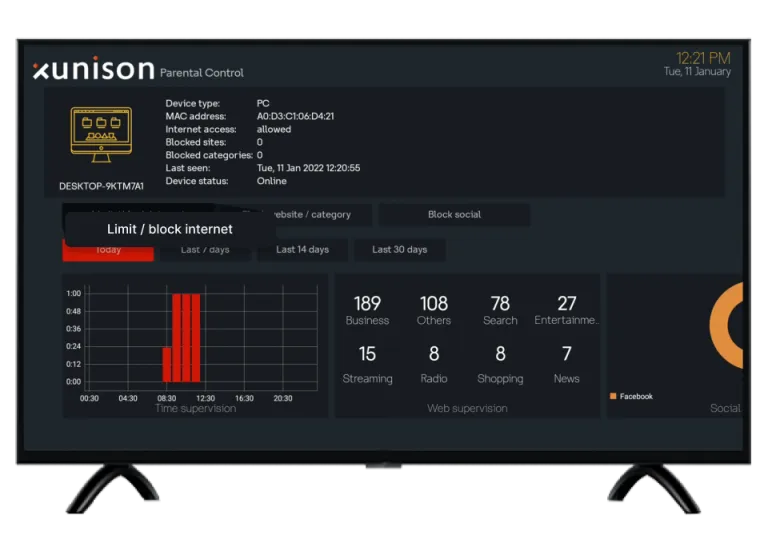Click the Parental Control title text
Image resolution: width=768 pixels, height=559 pixels.
pos(201,73)
